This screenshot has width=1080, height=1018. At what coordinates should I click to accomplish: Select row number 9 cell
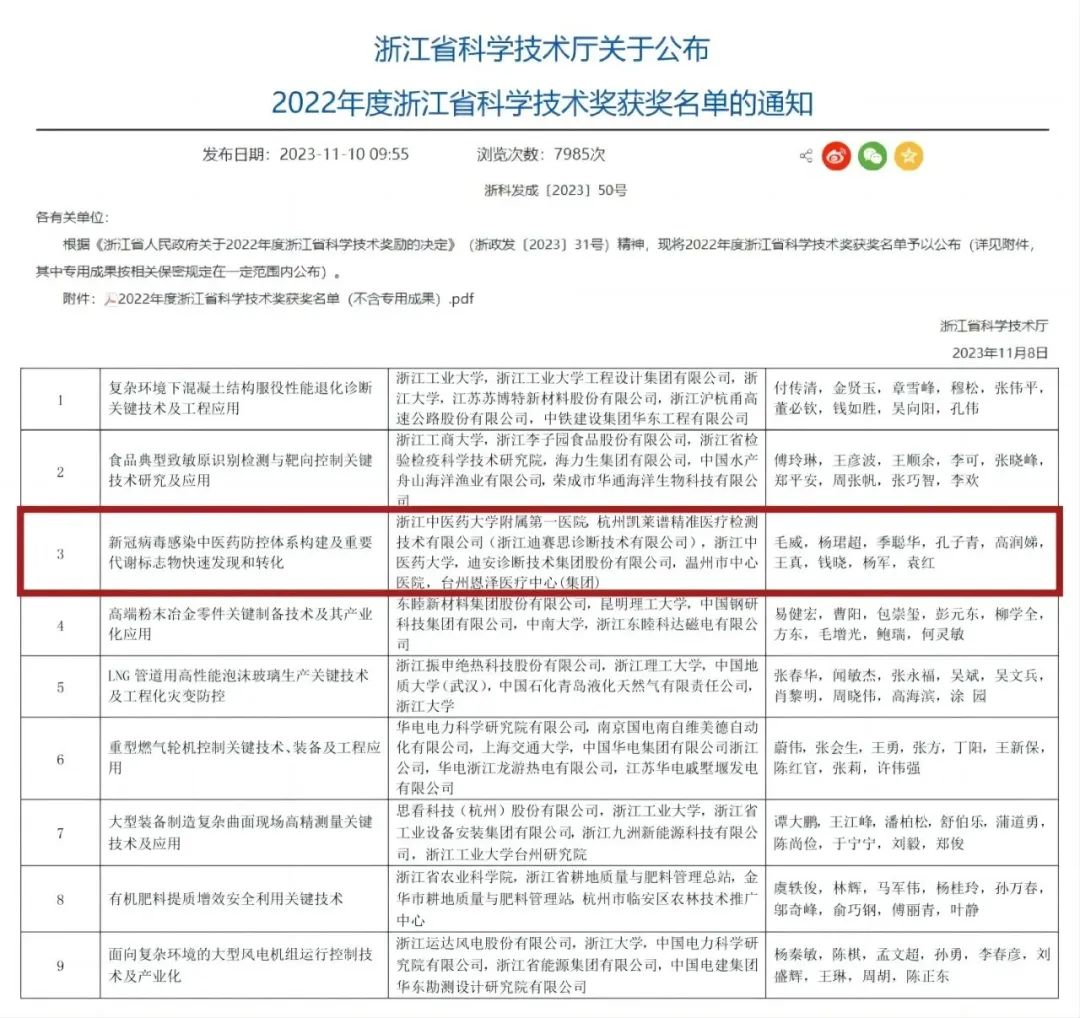click(x=61, y=965)
